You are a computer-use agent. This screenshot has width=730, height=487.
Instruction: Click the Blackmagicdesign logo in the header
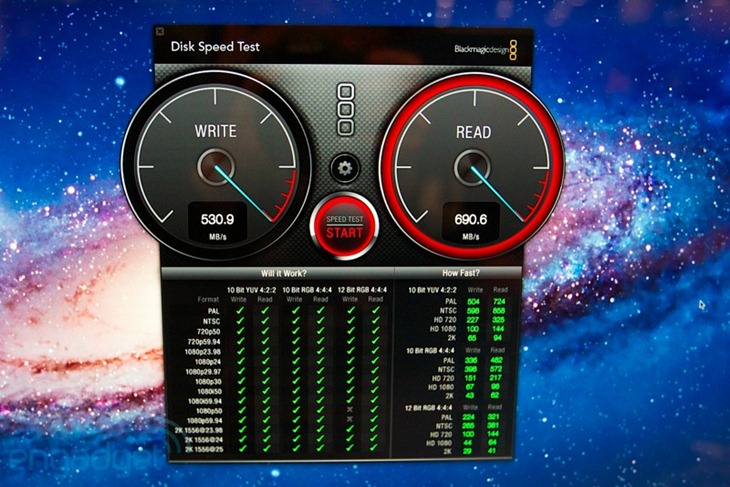point(486,49)
